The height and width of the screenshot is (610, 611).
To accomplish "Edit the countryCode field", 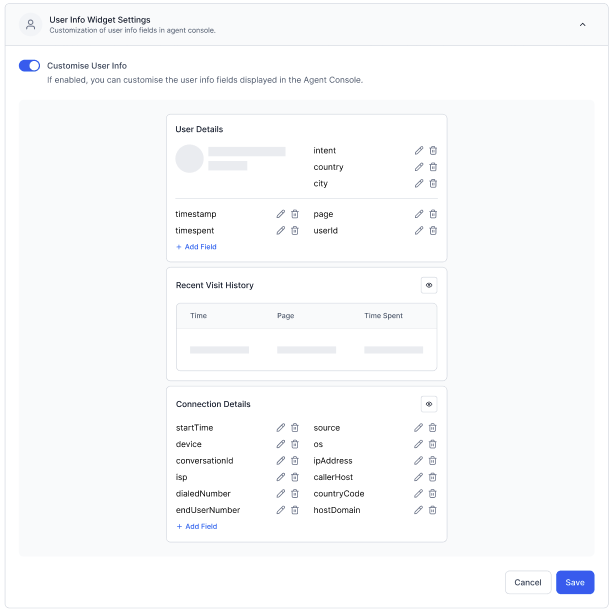I will pyautogui.click(x=418, y=493).
